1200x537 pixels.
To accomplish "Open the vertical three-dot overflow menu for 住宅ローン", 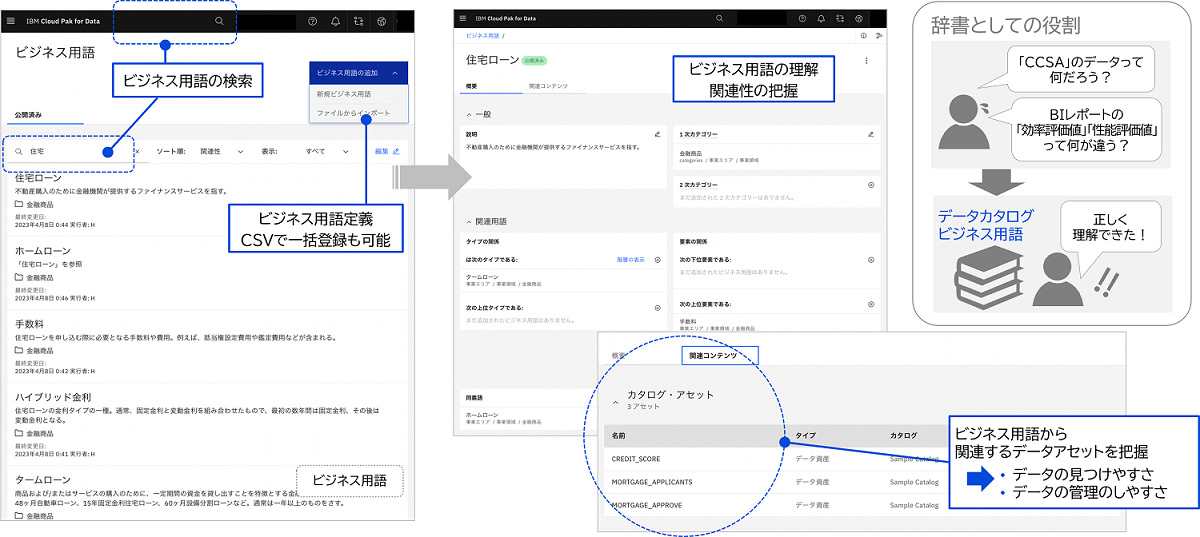I will pos(866,61).
